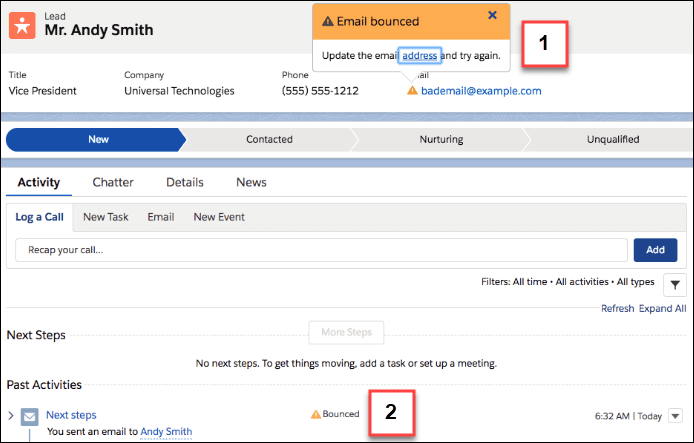
Task: Switch to the Chatter tab
Action: click(113, 182)
